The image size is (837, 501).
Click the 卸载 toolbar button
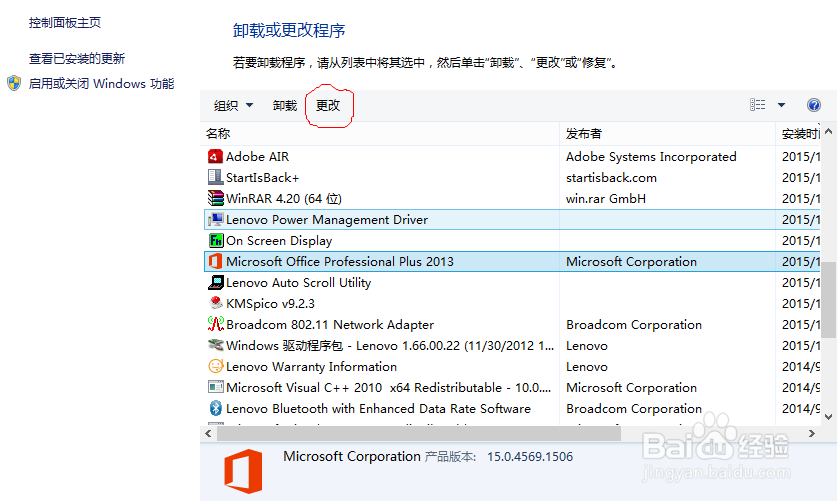pyautogui.click(x=285, y=105)
